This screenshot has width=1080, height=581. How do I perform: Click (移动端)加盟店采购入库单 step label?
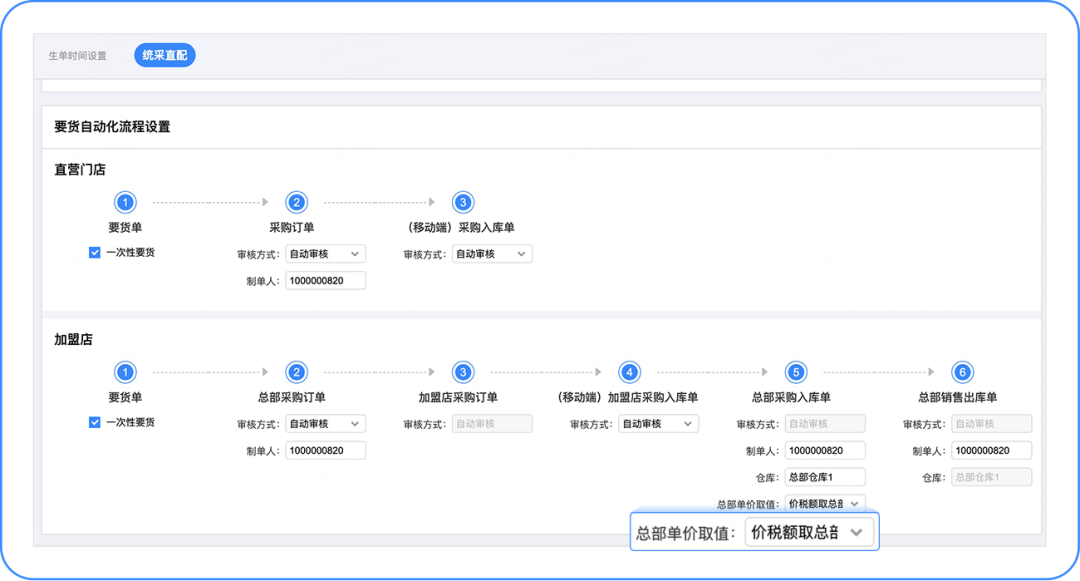[627, 397]
